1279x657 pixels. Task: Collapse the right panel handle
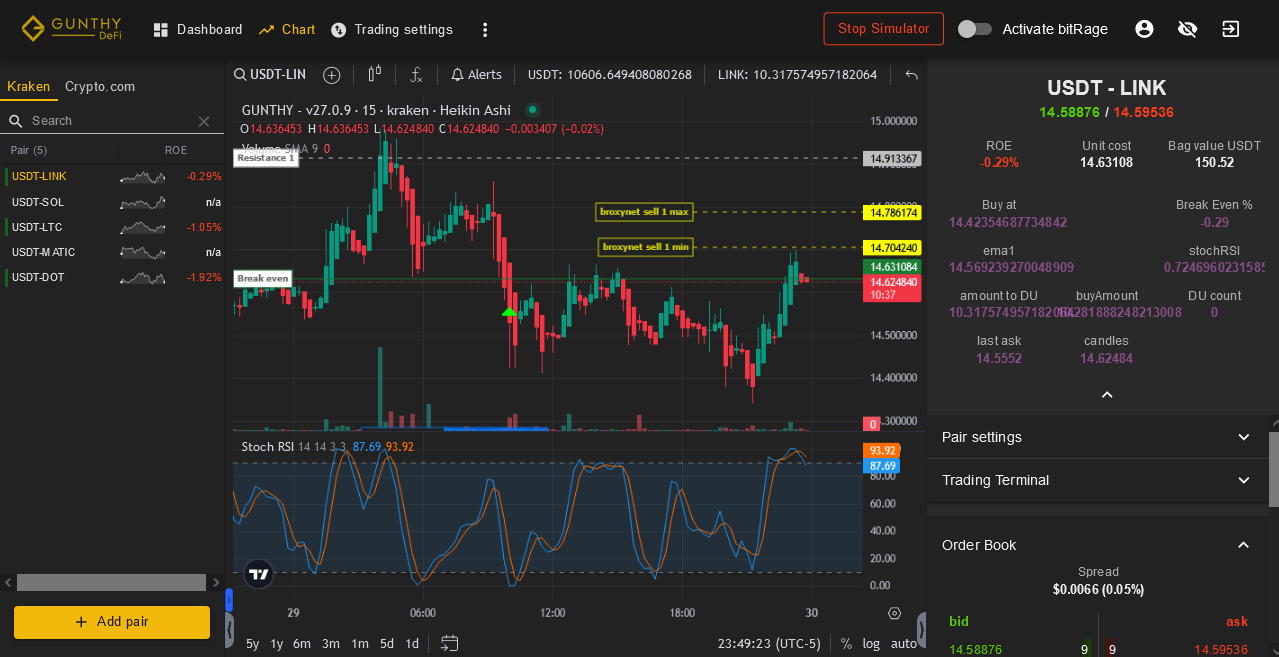coord(923,631)
